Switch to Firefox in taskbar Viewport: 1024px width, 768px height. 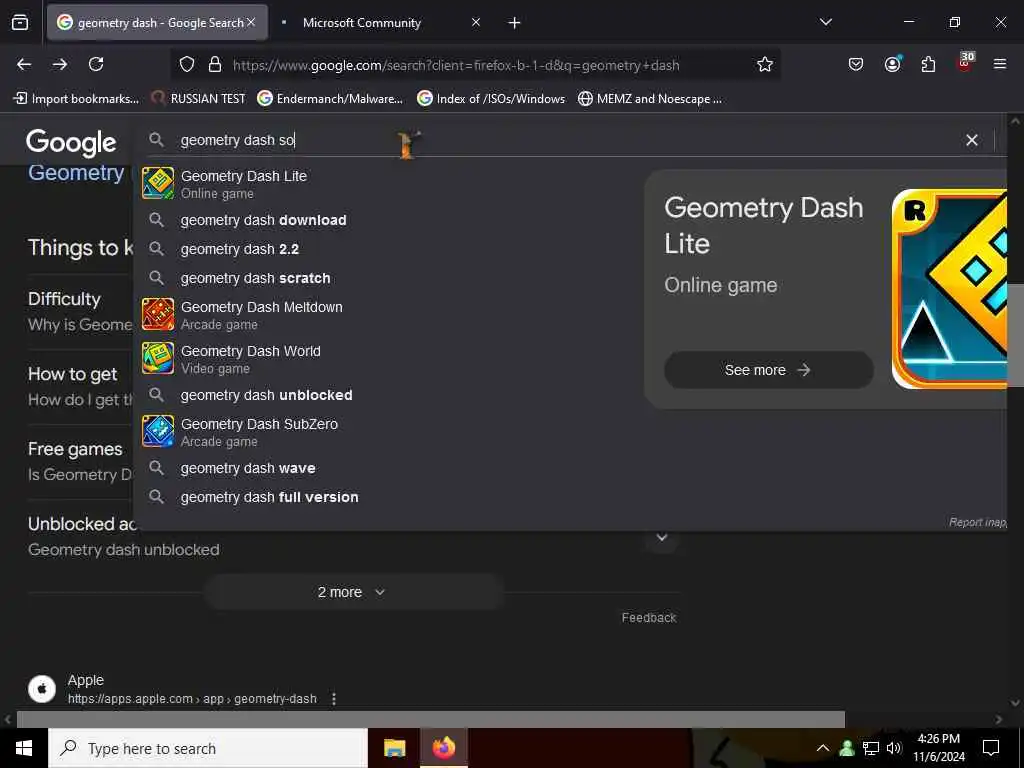point(444,748)
